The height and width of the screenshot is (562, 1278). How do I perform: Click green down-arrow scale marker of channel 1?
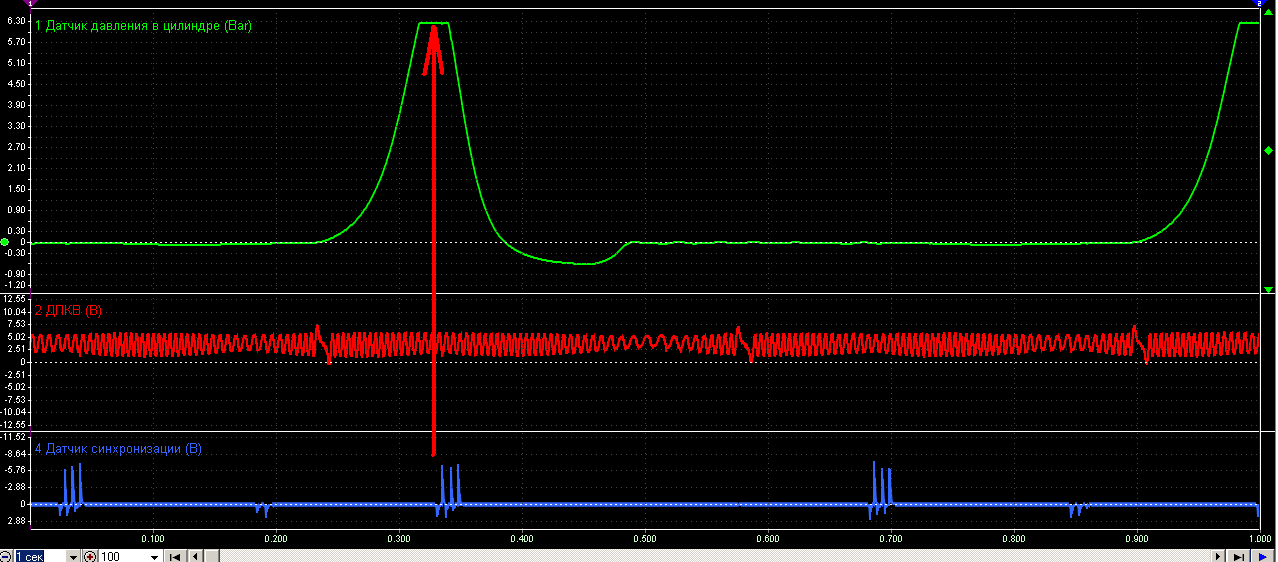point(1269,289)
